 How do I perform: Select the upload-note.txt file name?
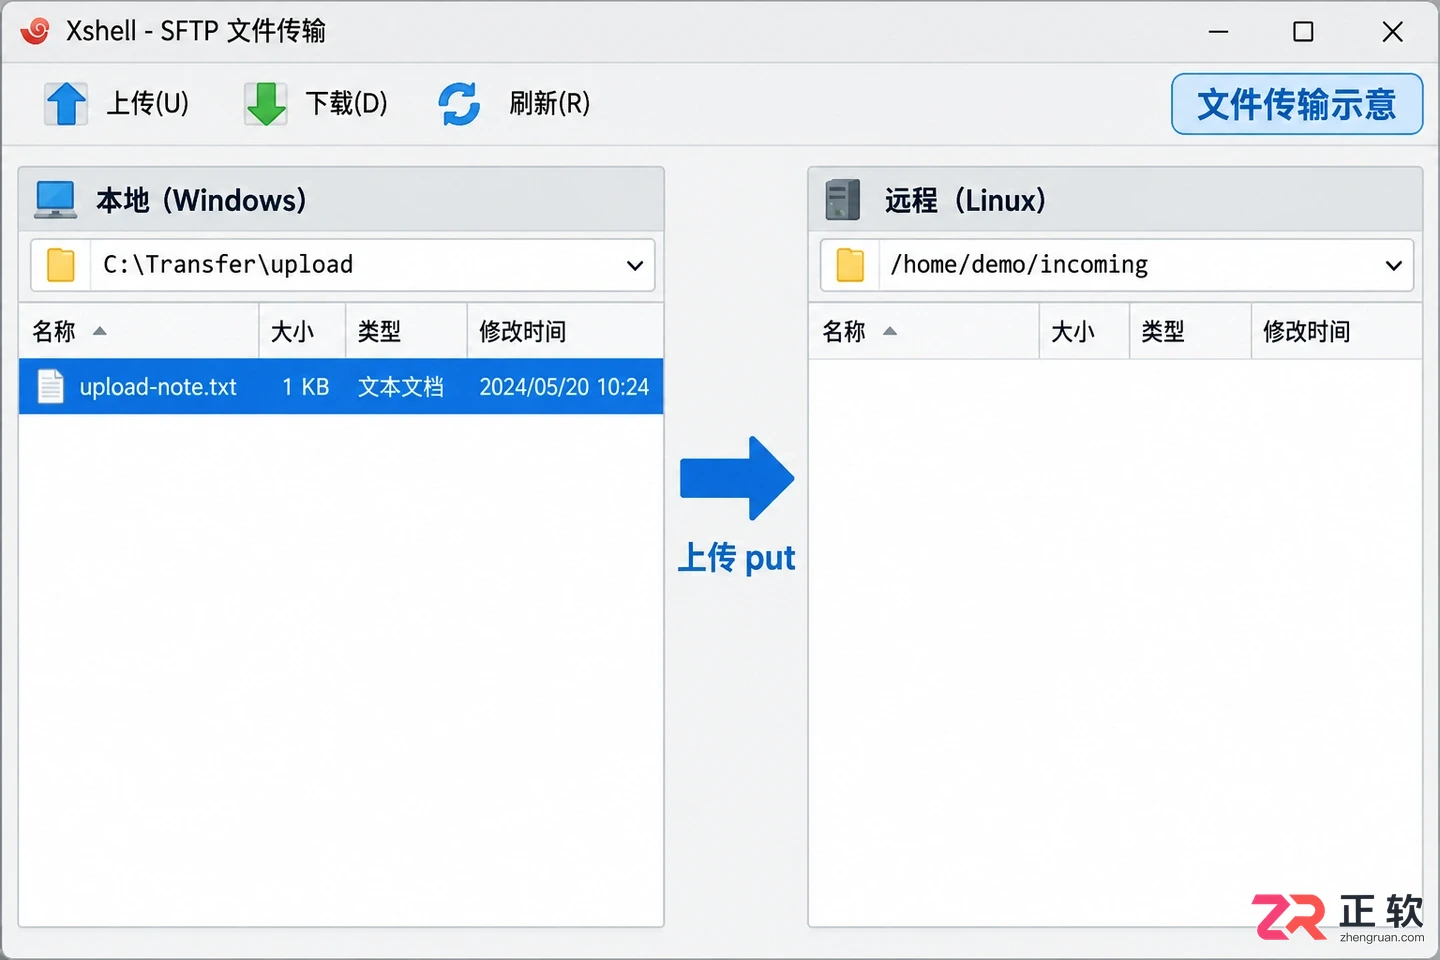coord(158,387)
